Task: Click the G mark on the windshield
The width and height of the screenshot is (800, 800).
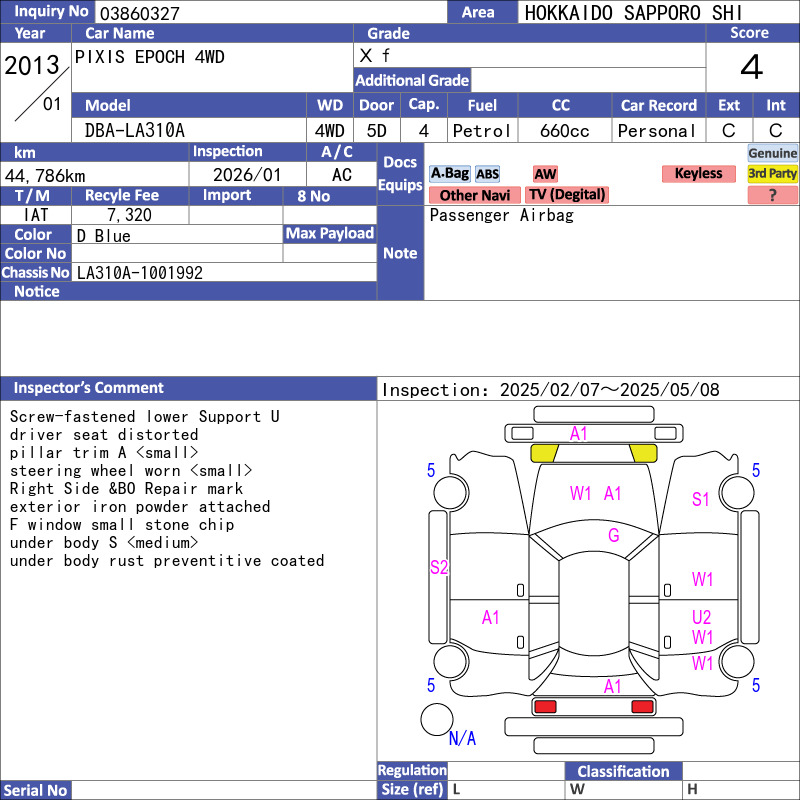Action: pyautogui.click(x=613, y=536)
